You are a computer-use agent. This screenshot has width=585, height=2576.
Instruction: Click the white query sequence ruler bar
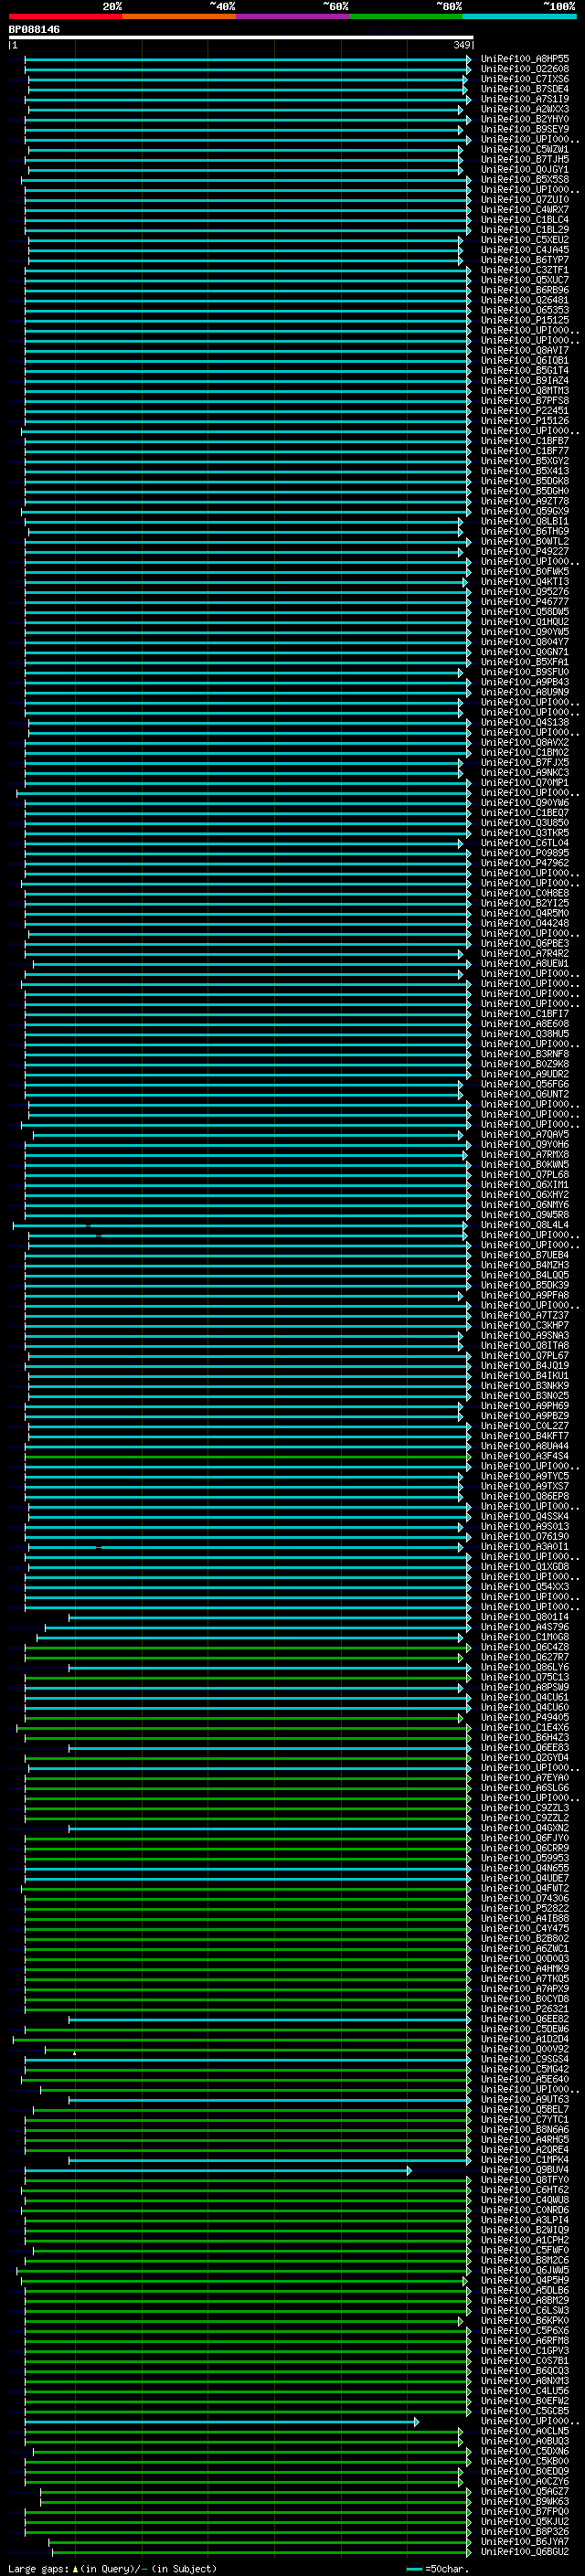pyautogui.click(x=241, y=38)
